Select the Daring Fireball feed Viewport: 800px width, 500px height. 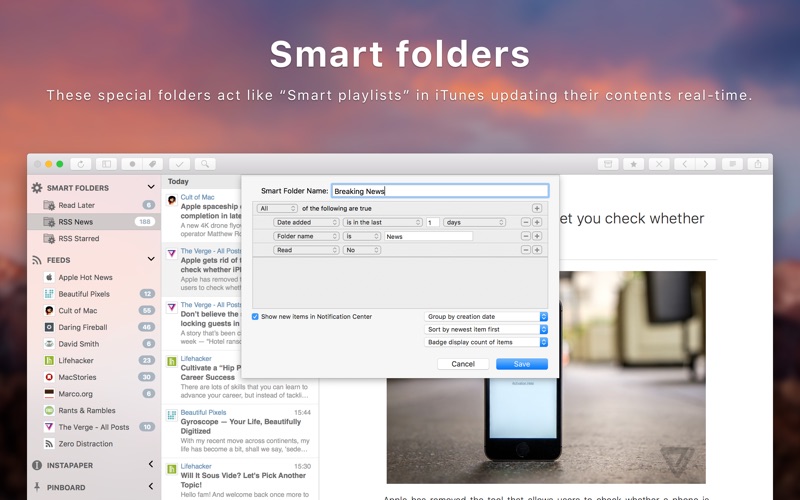84,327
